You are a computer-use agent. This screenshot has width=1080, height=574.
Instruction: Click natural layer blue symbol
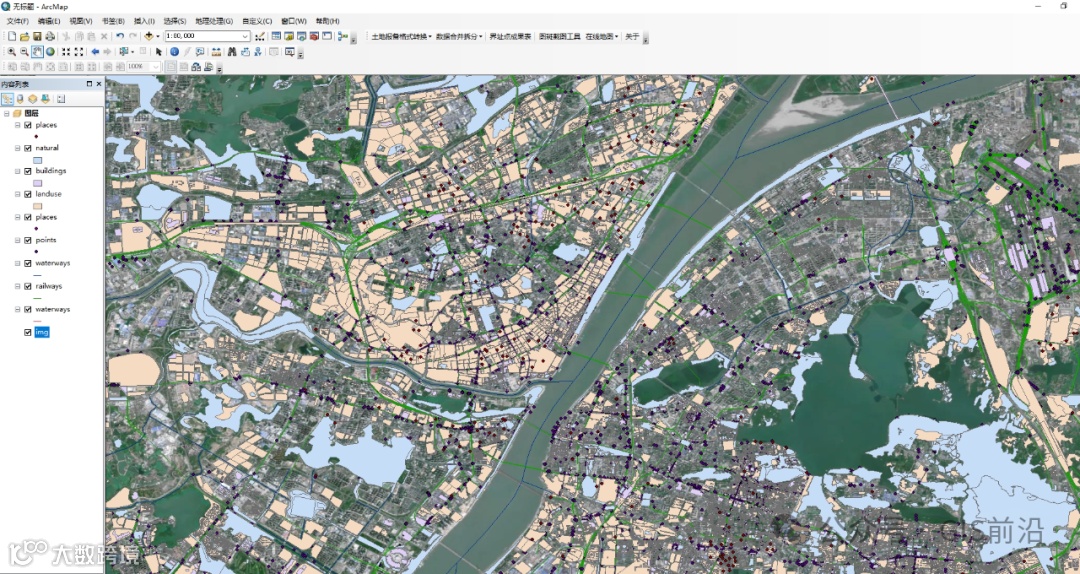click(x=38, y=160)
